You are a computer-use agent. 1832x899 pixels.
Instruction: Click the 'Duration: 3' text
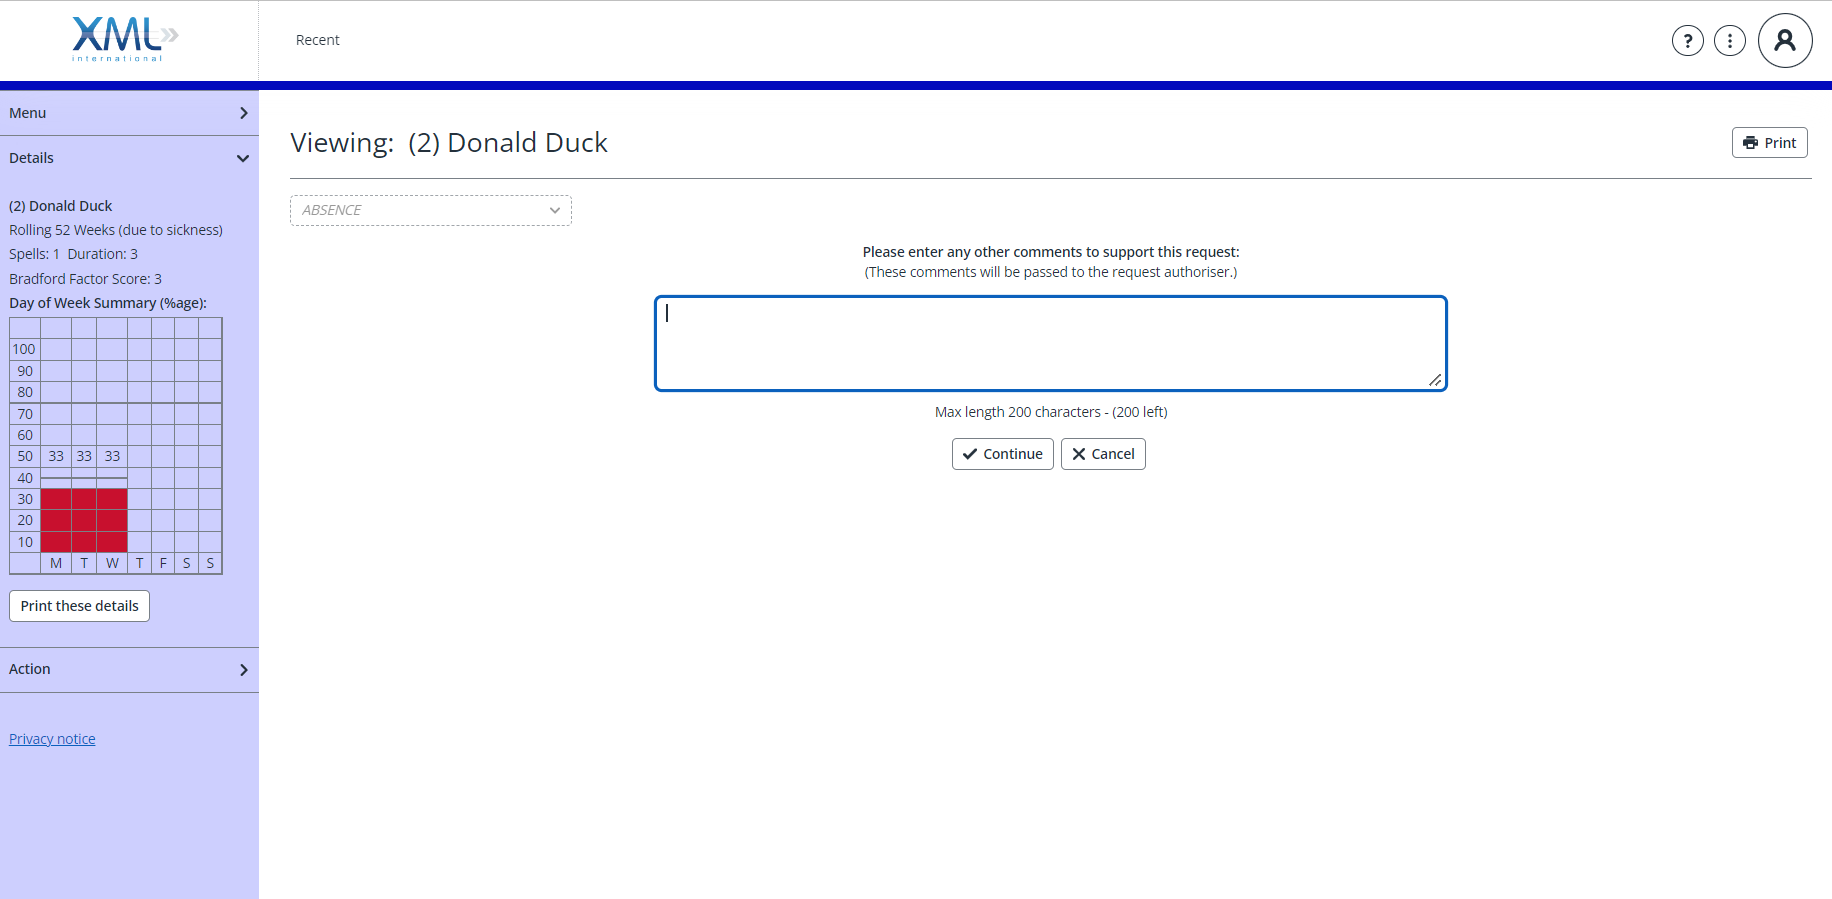103,254
